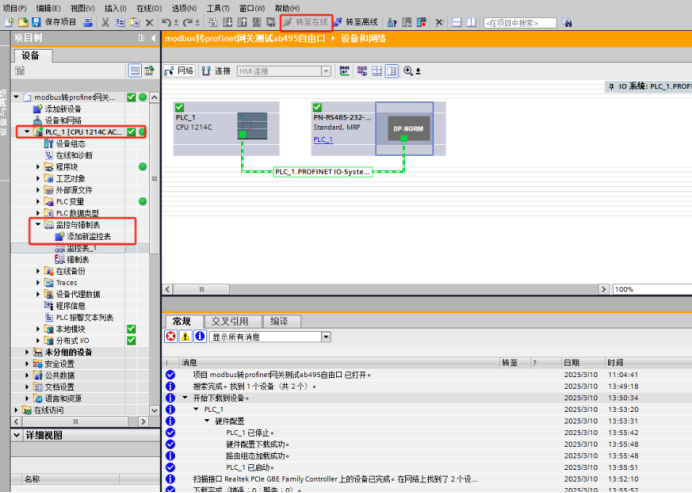The image size is (692, 493).
Task: Open the 工具(T) menu
Action: [218, 8]
